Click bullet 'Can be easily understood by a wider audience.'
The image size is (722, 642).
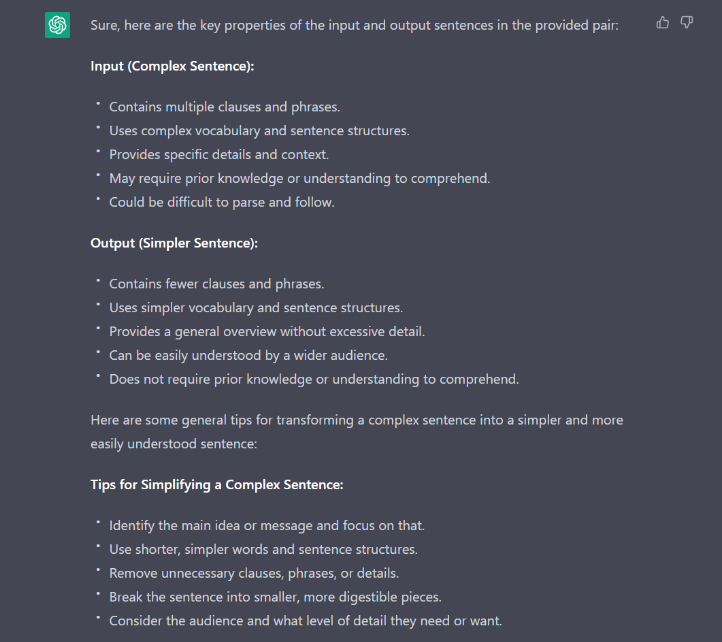coord(248,355)
